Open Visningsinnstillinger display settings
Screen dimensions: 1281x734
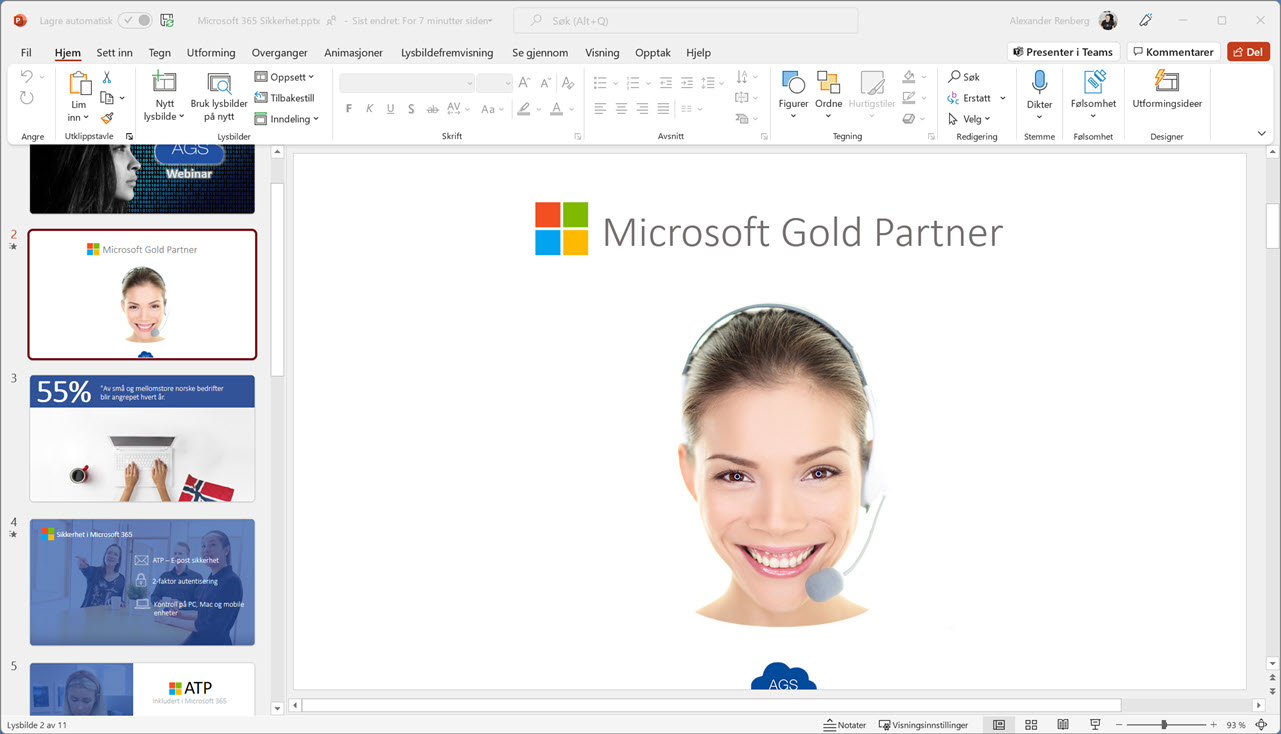coord(923,725)
